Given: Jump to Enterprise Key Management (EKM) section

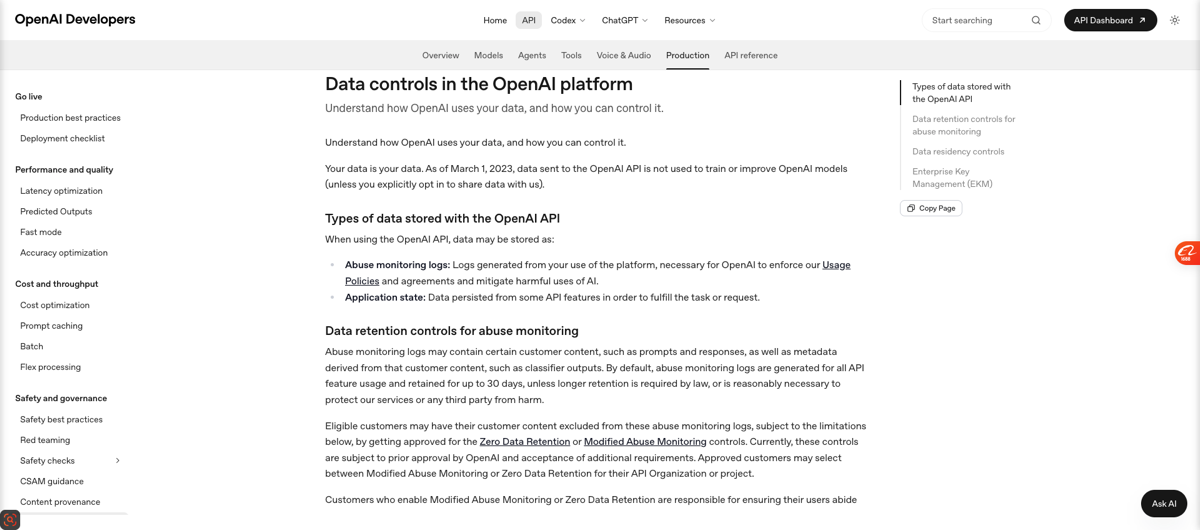Looking at the screenshot, I should point(952,178).
